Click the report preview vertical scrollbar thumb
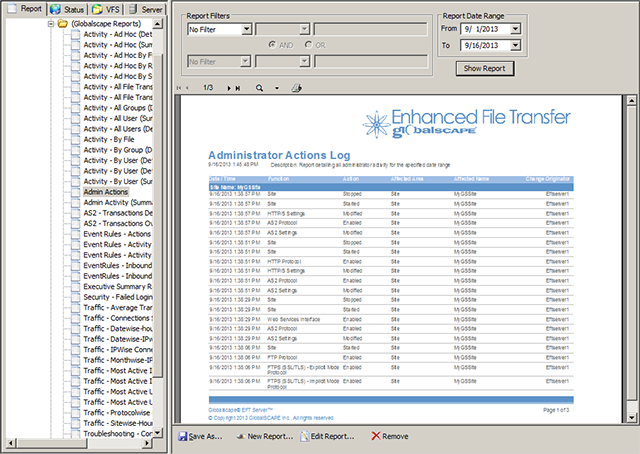 click(631, 252)
